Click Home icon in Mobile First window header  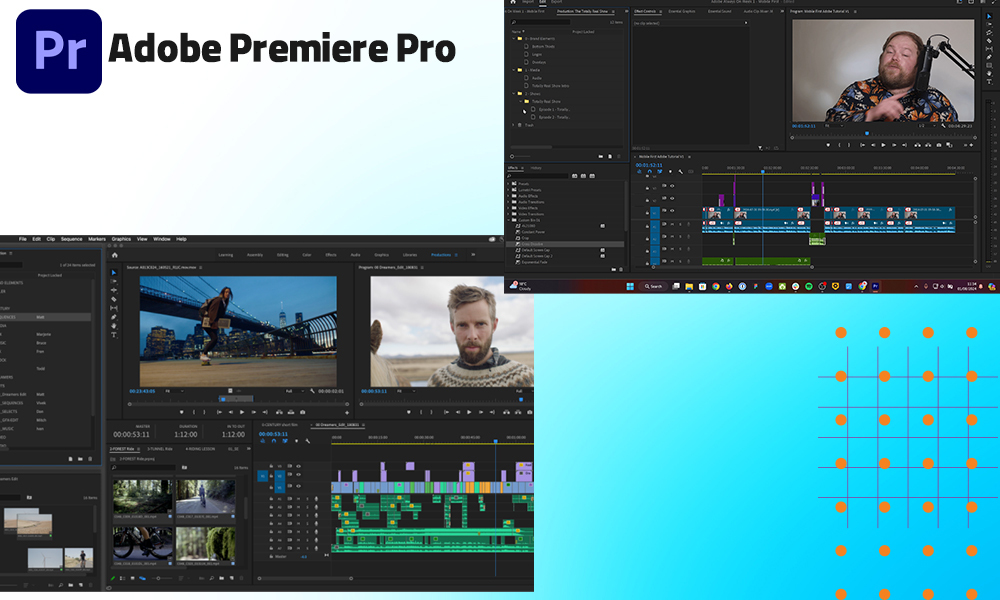513,2
